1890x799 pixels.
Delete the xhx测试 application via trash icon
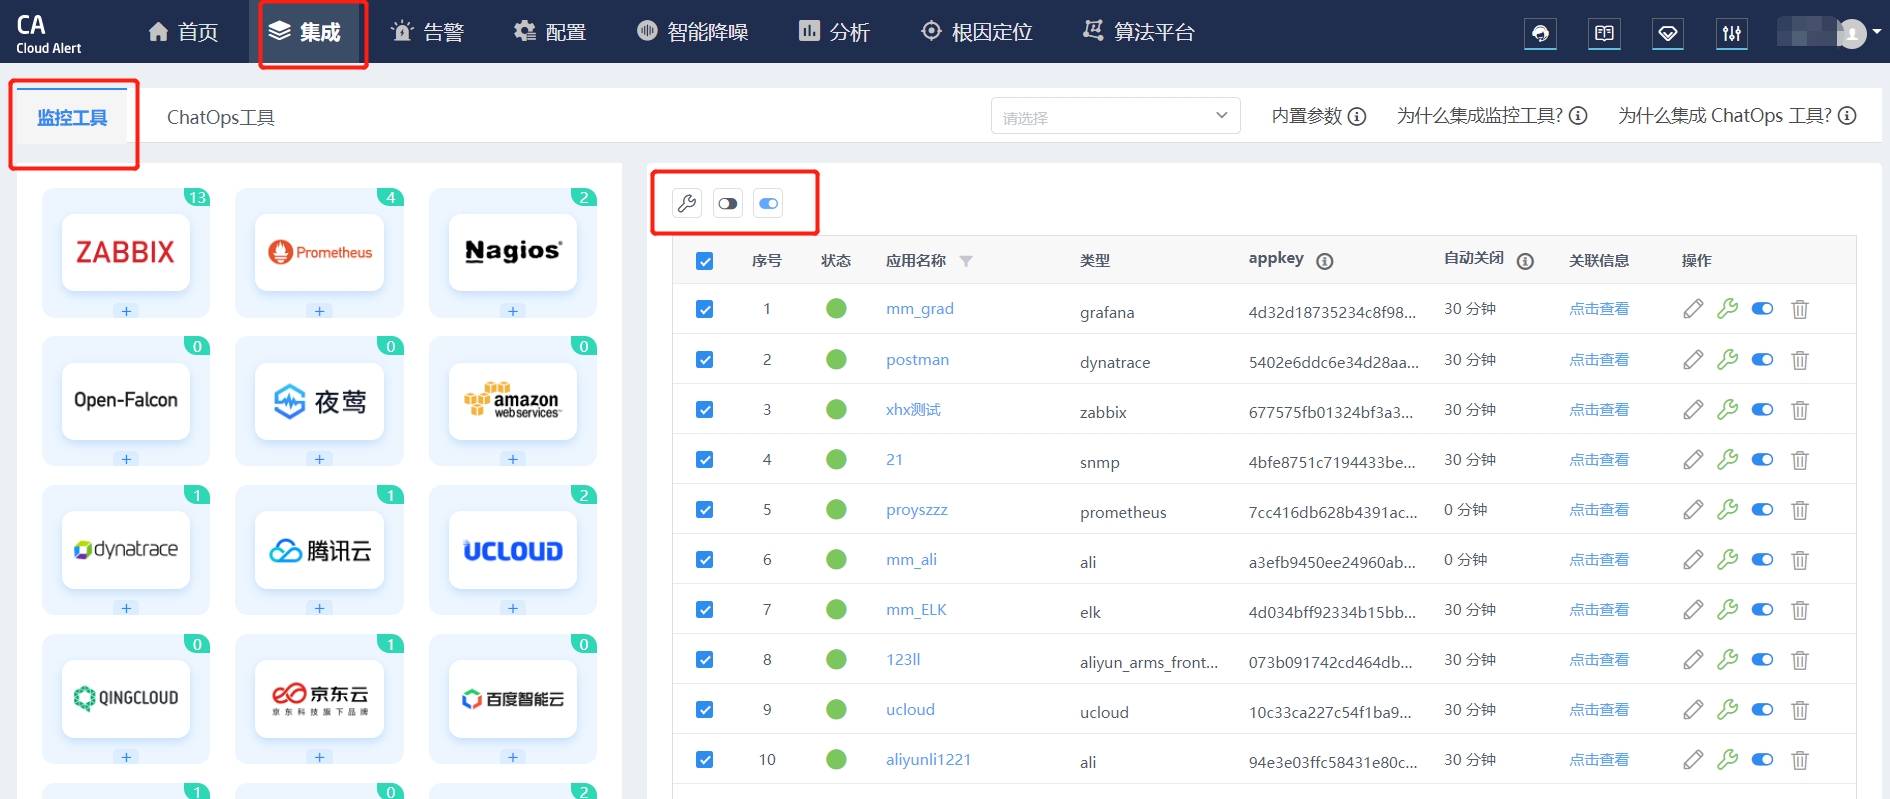(1800, 409)
